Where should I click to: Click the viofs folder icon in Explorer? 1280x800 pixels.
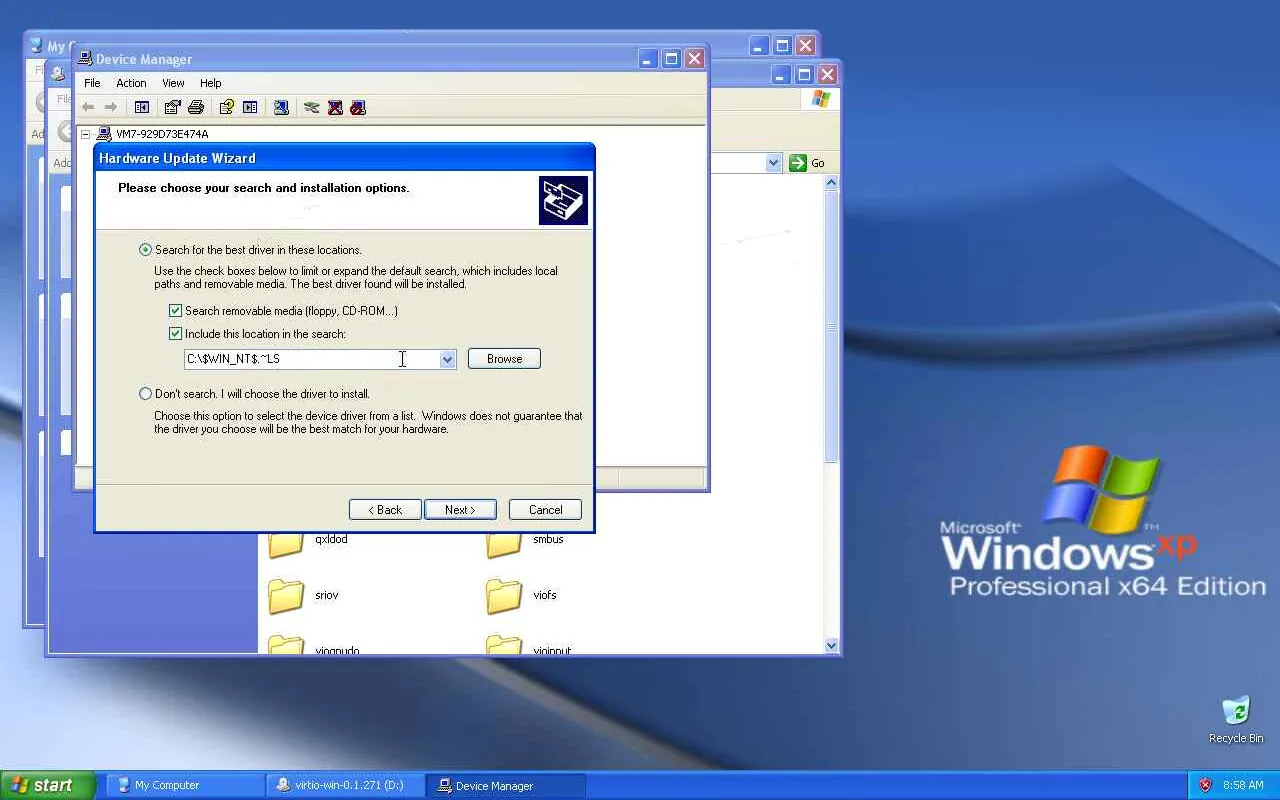(x=504, y=596)
